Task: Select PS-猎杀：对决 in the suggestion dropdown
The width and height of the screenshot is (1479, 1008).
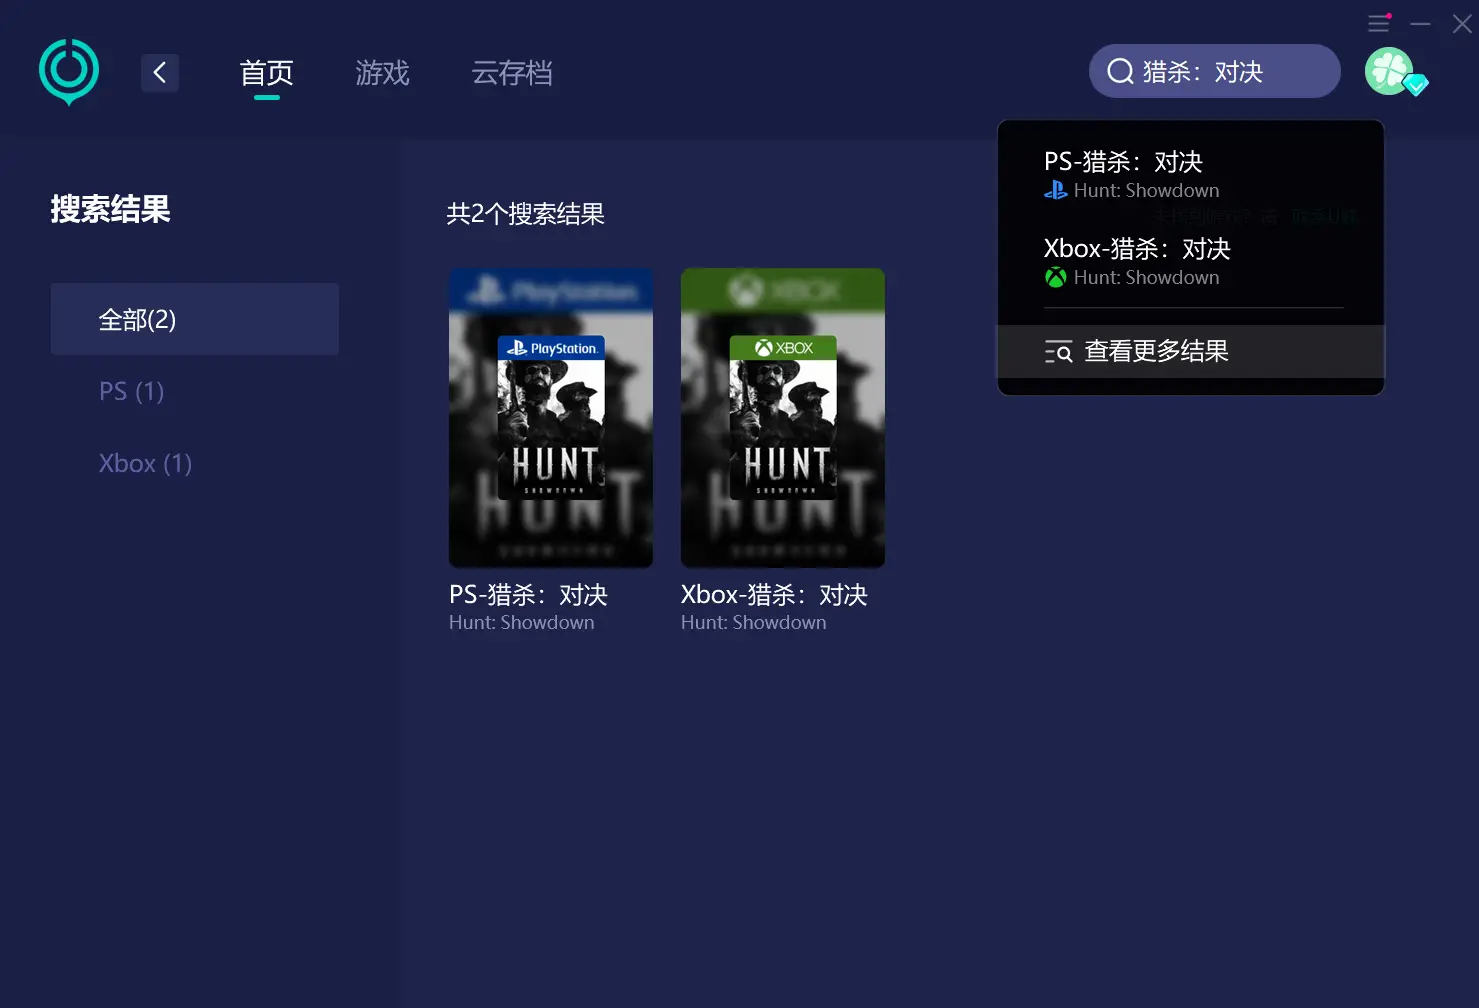Action: [1190, 174]
